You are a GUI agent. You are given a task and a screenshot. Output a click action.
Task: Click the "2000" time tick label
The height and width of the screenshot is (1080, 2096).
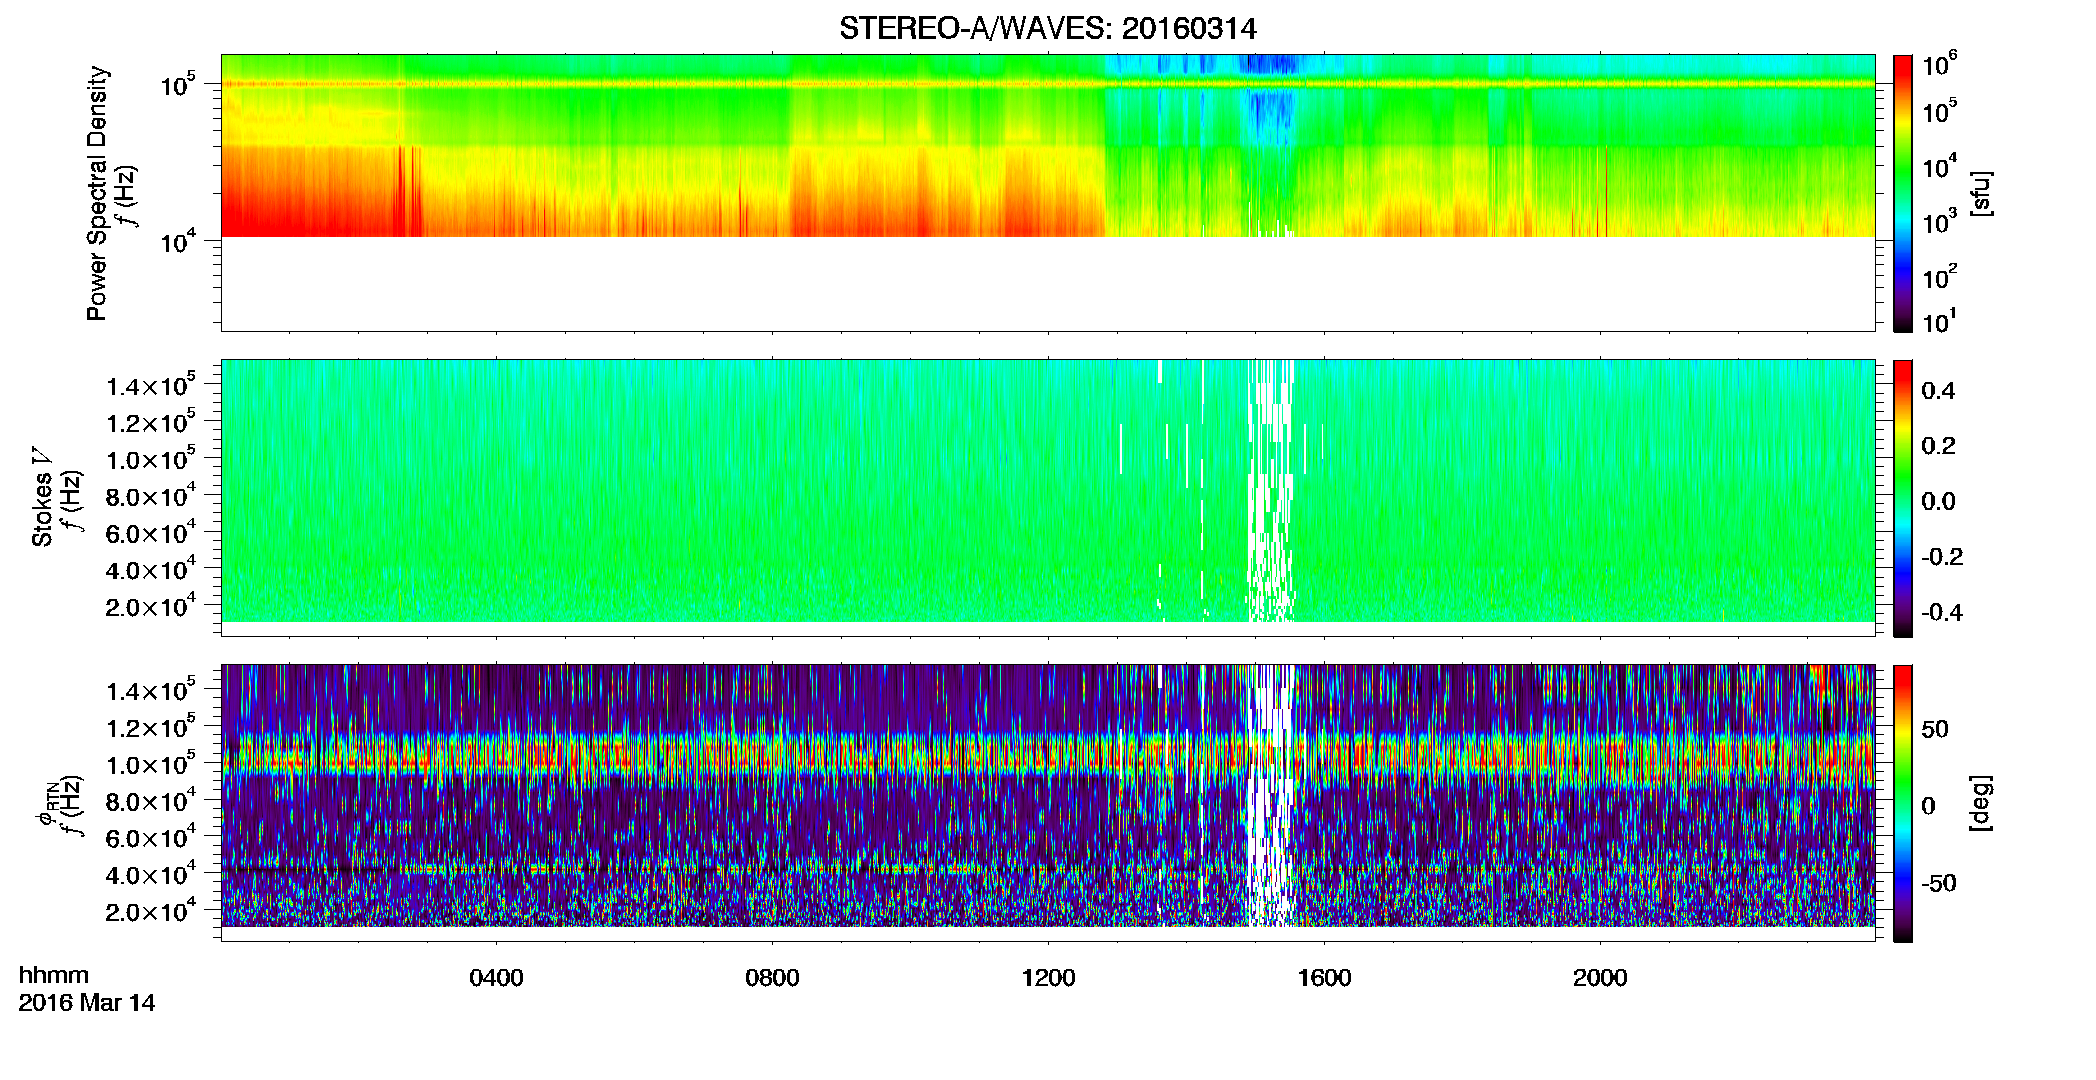click(x=1600, y=978)
